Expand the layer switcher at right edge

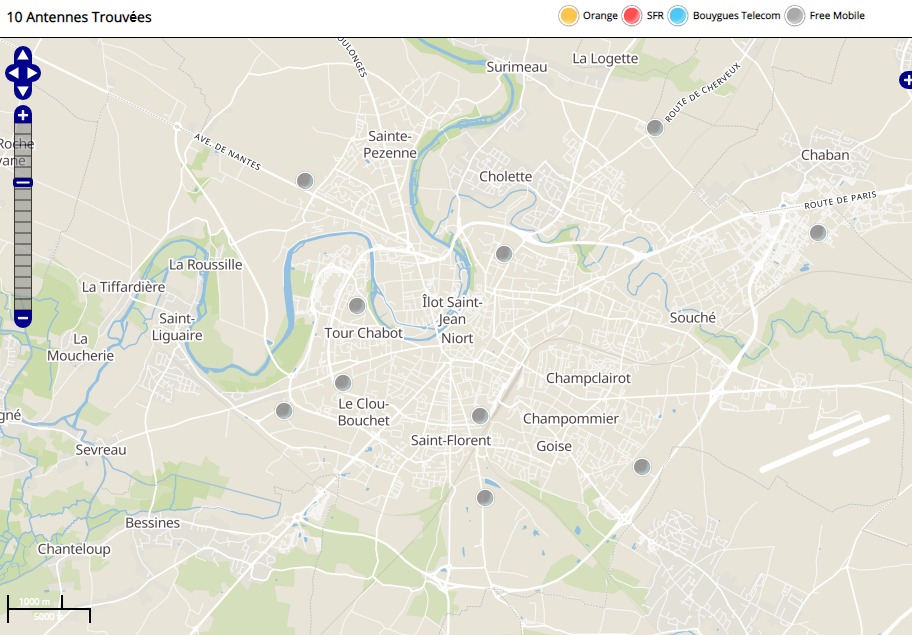(x=905, y=80)
